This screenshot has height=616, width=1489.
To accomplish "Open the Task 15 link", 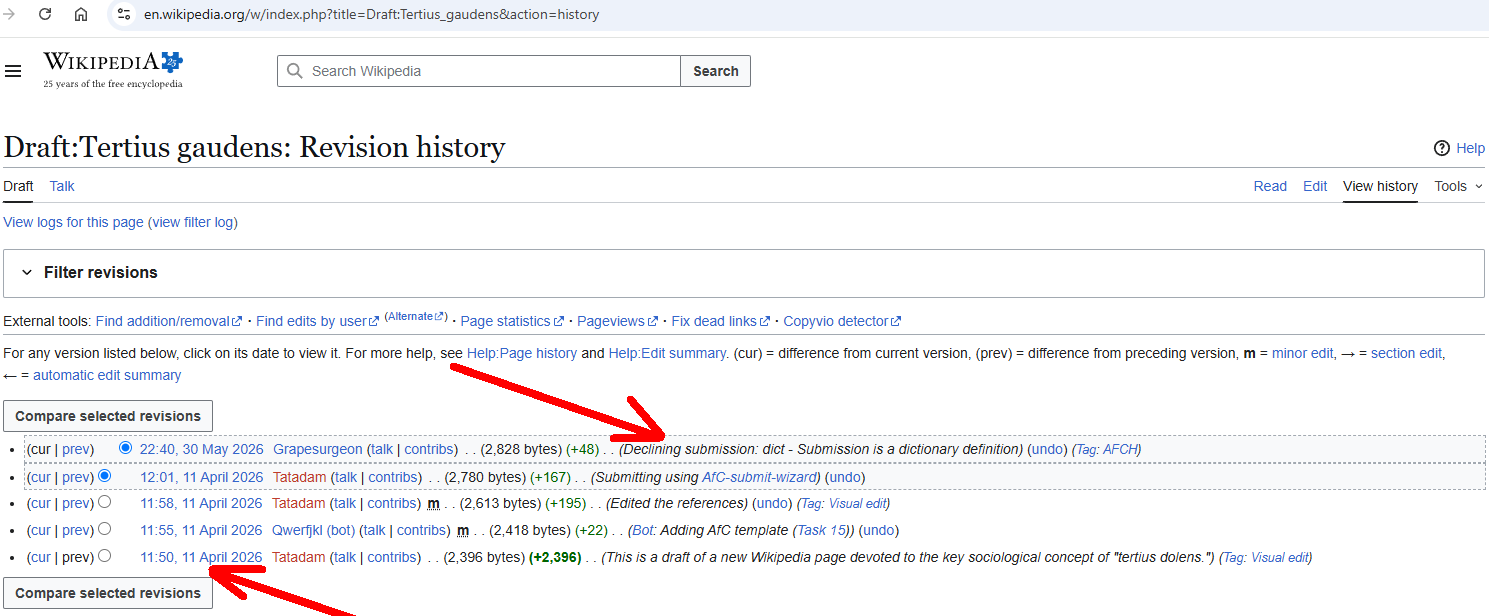I will coord(823,530).
